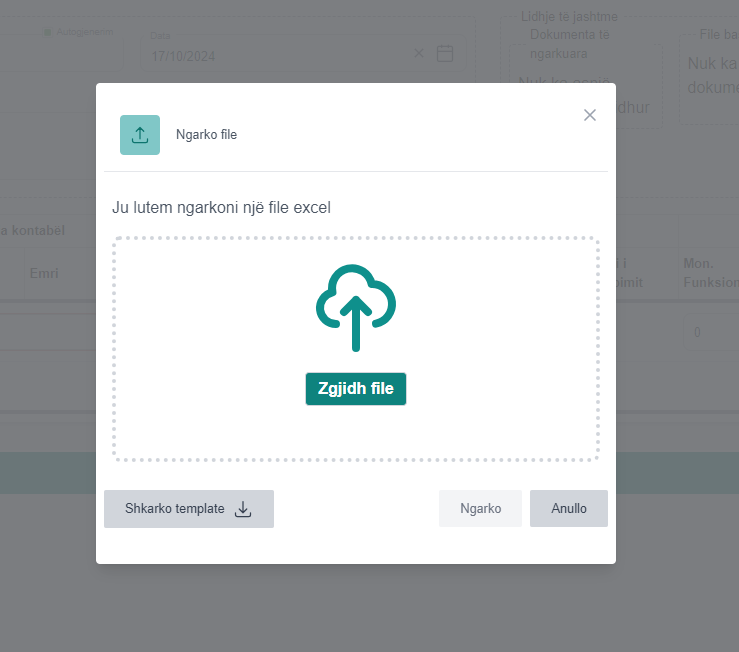Click the Lidhje të jashtme section label
The width and height of the screenshot is (739, 652).
(568, 16)
